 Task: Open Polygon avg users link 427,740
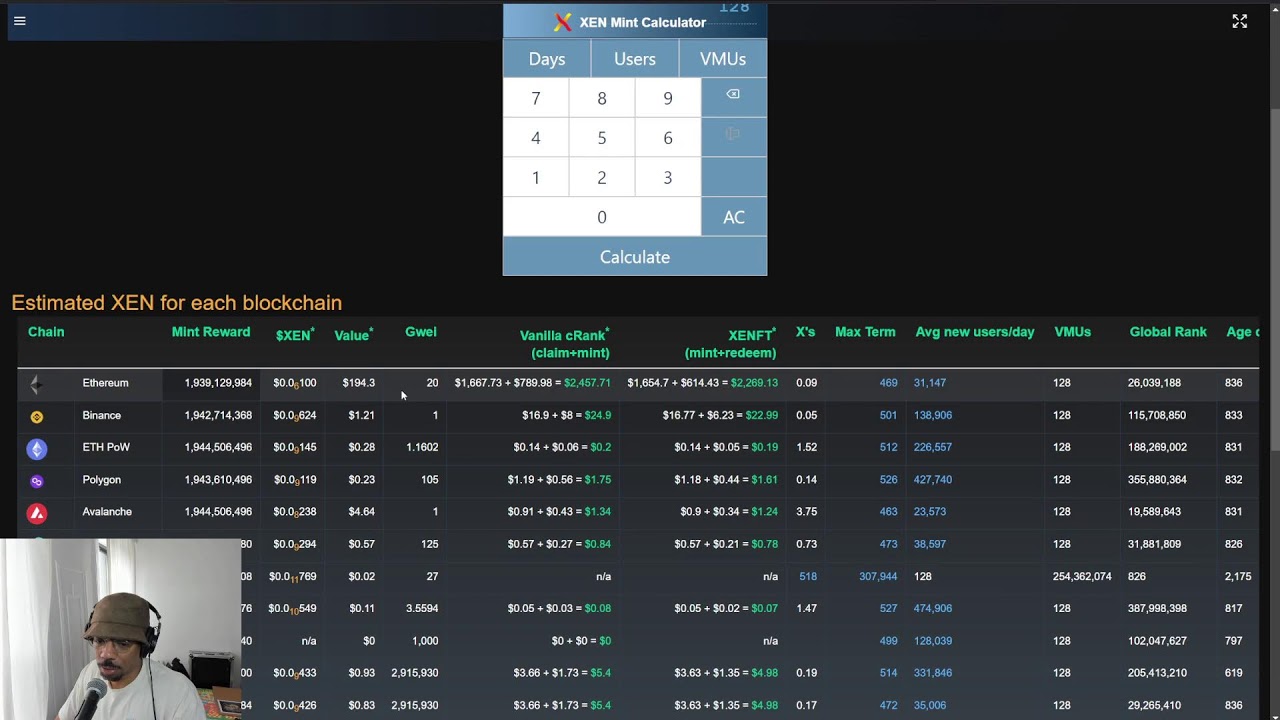click(x=933, y=480)
